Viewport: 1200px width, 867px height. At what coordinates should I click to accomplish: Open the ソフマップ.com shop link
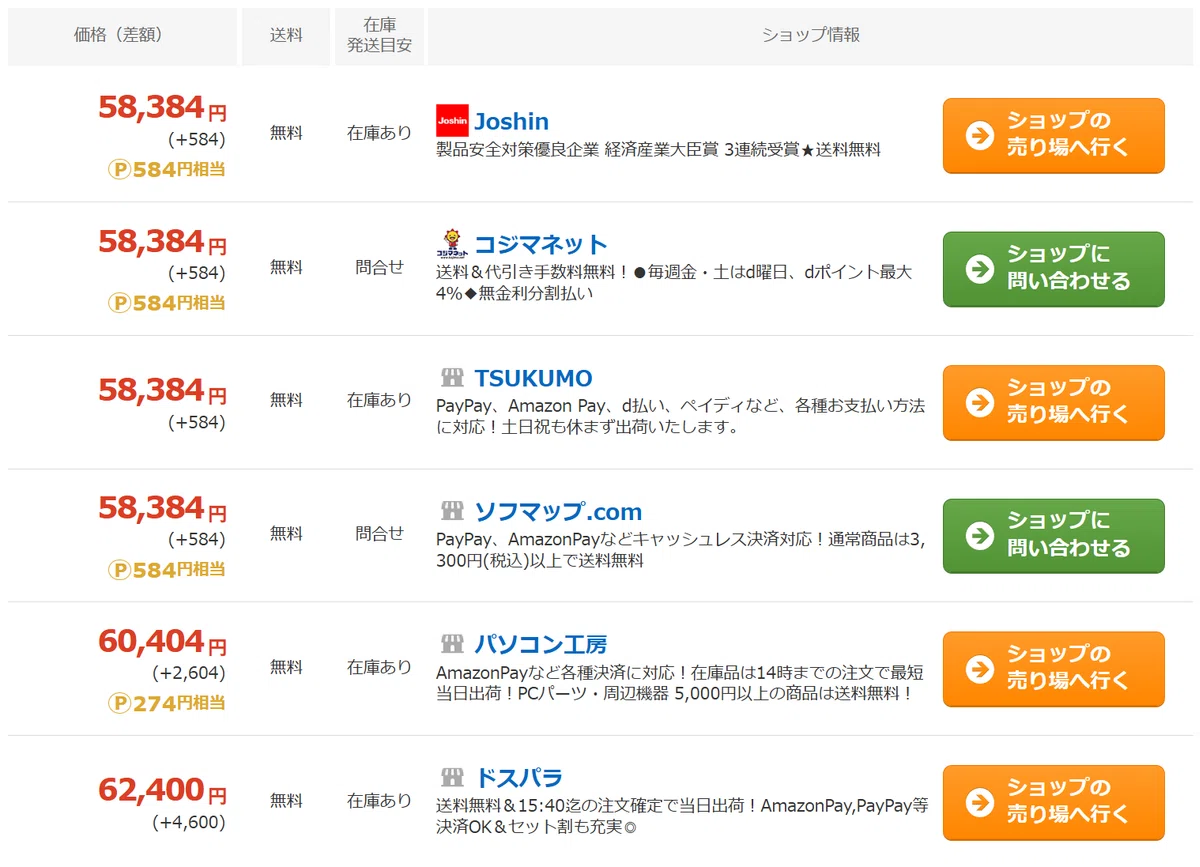tap(558, 511)
